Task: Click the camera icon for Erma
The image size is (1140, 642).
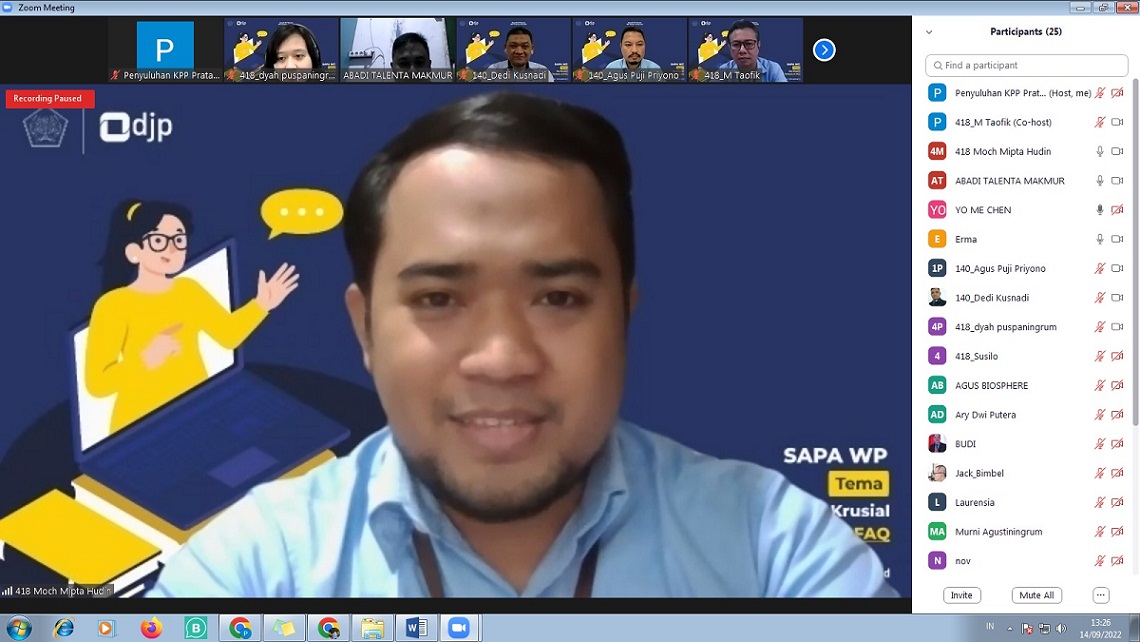Action: [1117, 240]
